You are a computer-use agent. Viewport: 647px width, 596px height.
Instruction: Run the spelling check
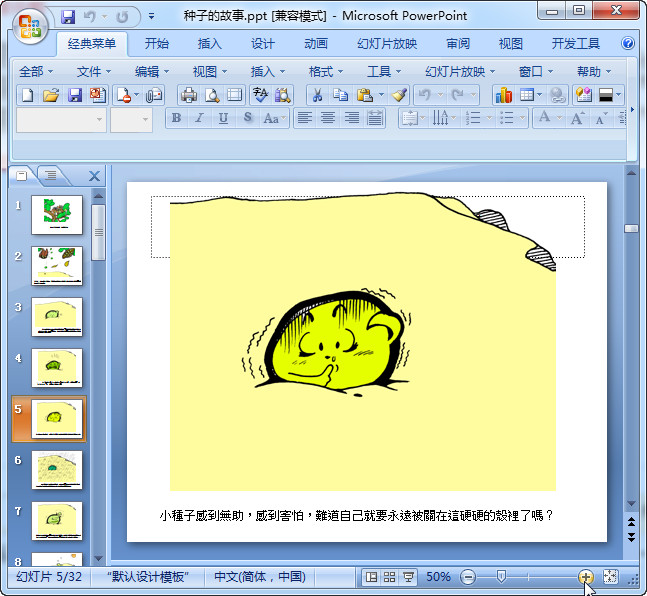point(261,95)
